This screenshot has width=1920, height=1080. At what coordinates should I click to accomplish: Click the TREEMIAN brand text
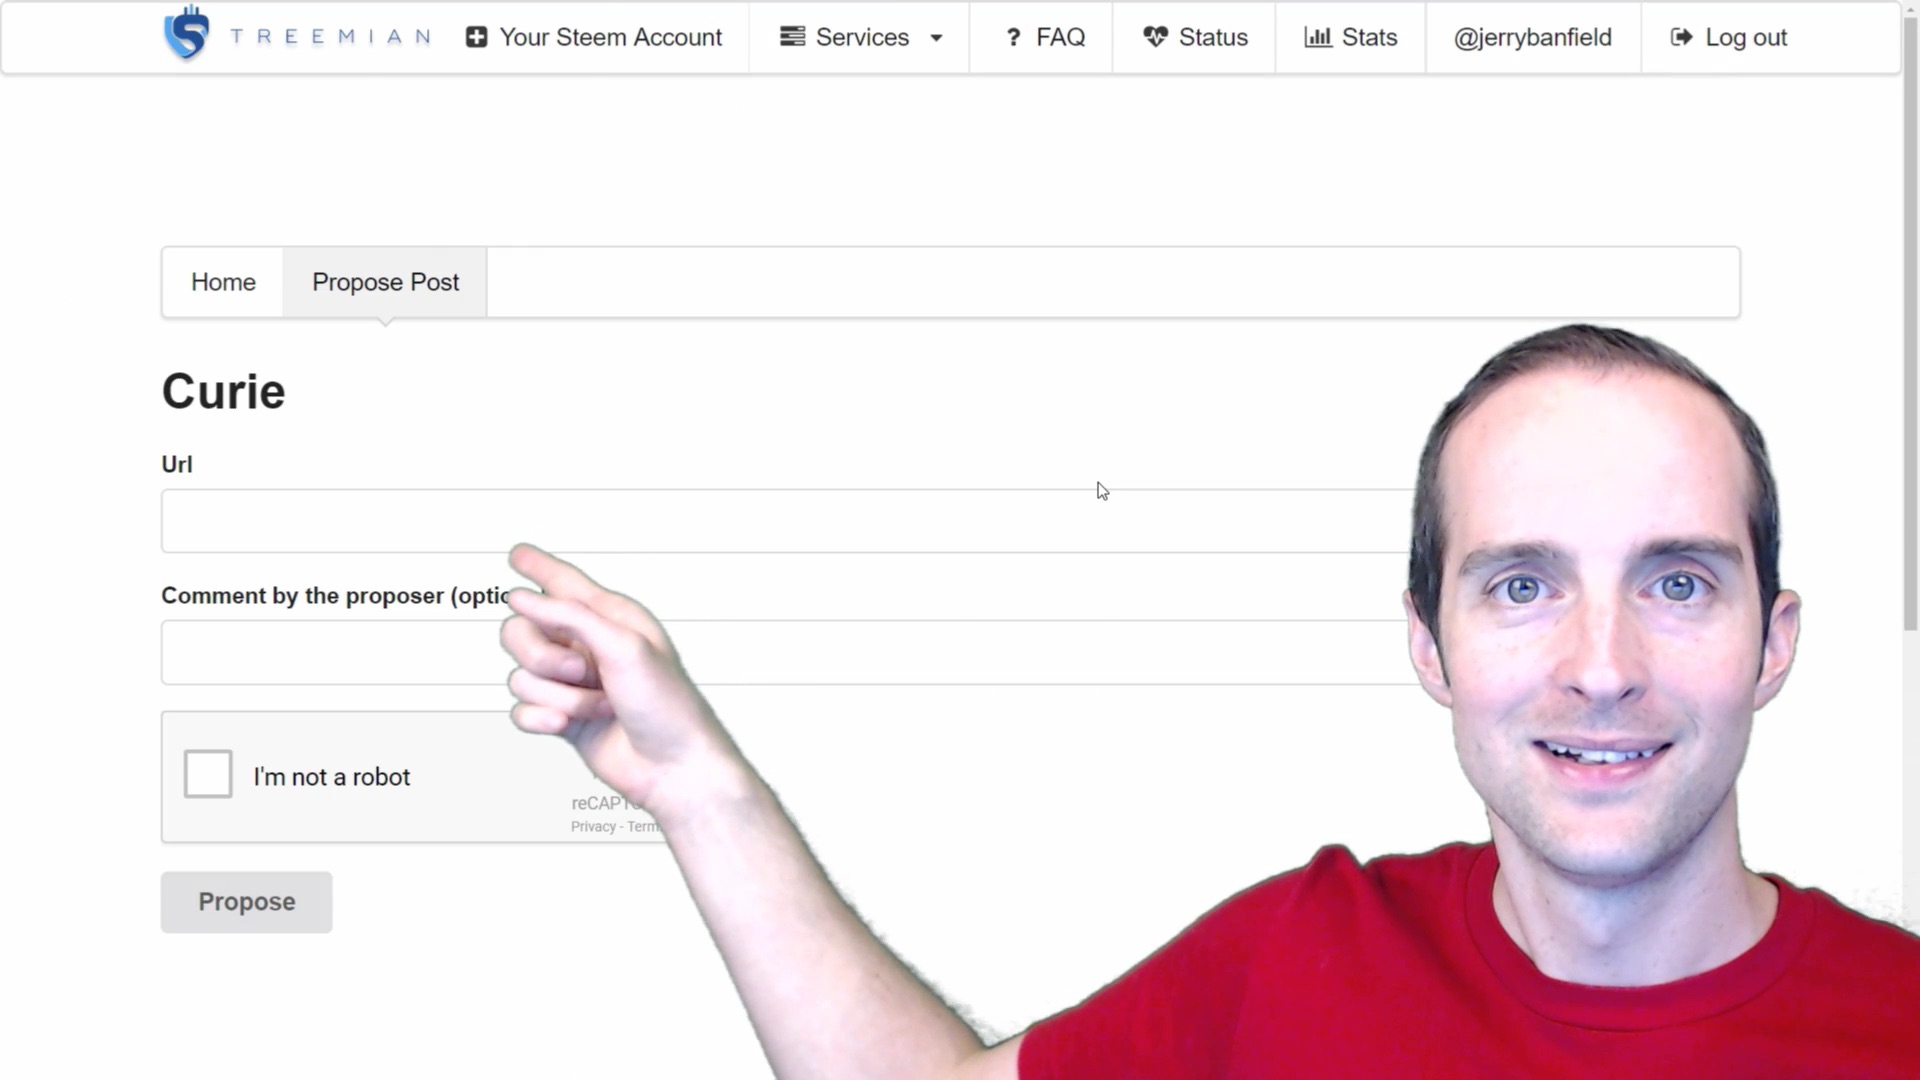[330, 37]
